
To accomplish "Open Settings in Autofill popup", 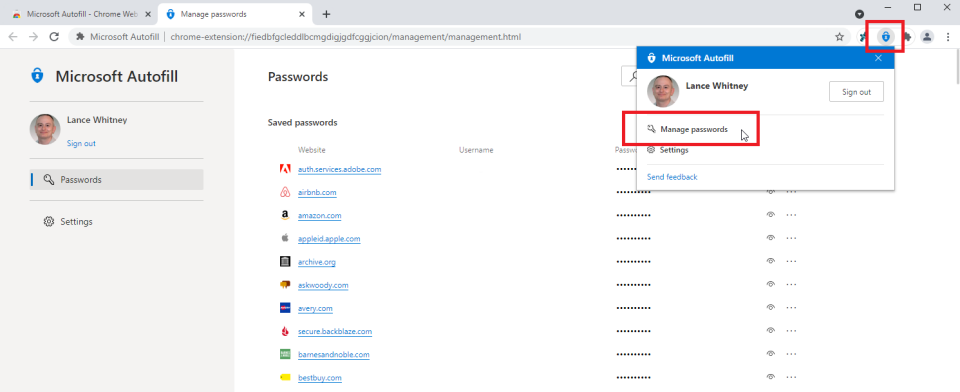I will (668, 150).
